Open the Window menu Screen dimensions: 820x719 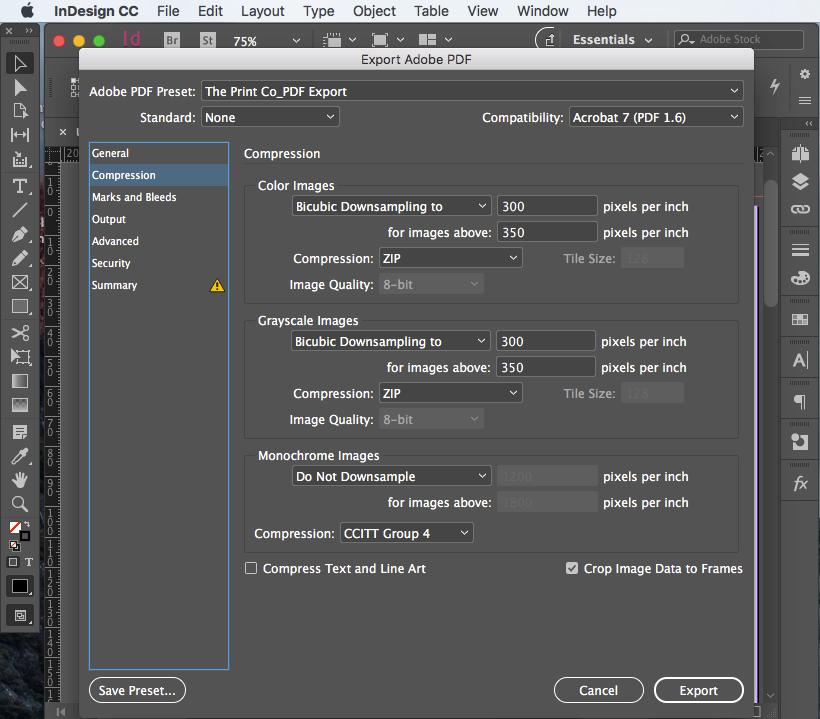[x=542, y=11]
